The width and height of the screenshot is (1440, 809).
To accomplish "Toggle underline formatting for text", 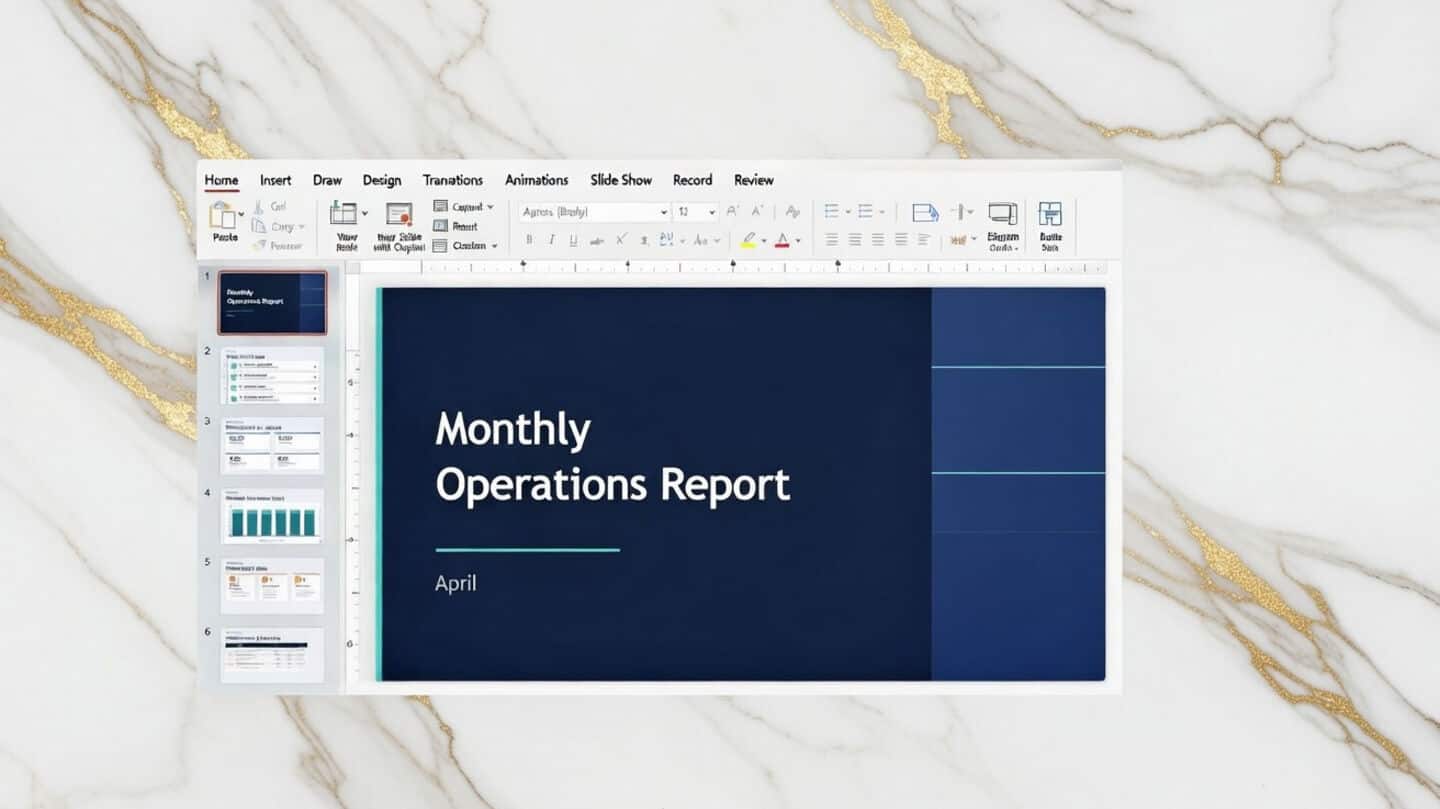I will (573, 240).
